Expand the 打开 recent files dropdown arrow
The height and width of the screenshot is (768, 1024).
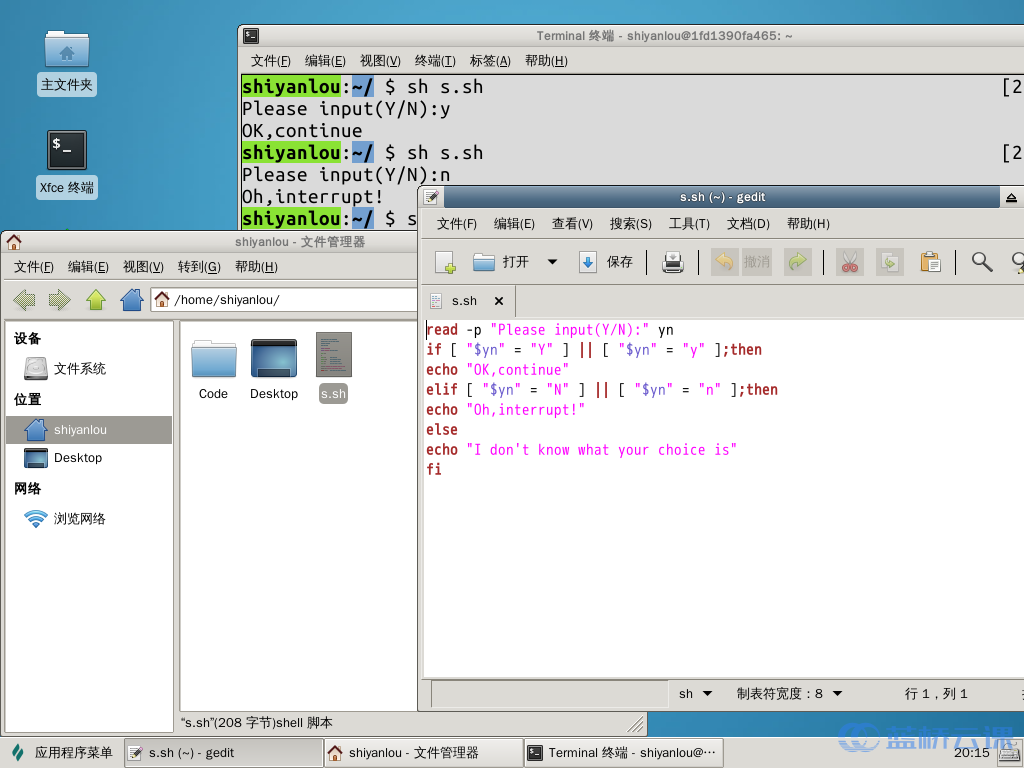point(552,263)
